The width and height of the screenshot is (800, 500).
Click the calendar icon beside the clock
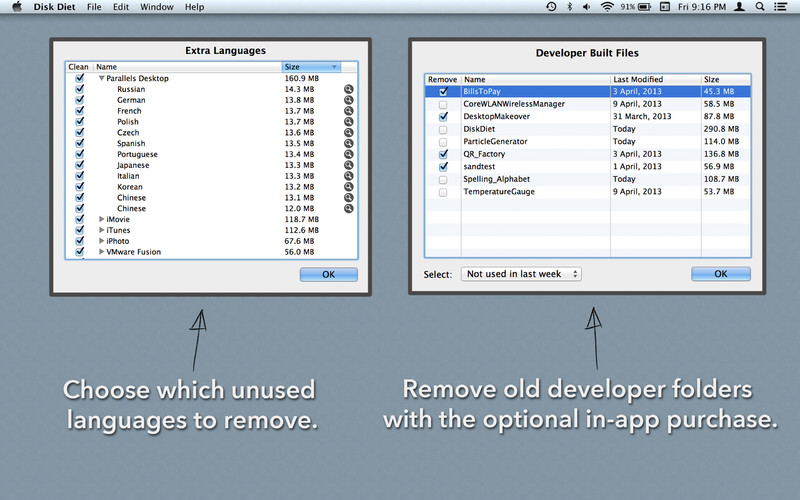coord(664,7)
